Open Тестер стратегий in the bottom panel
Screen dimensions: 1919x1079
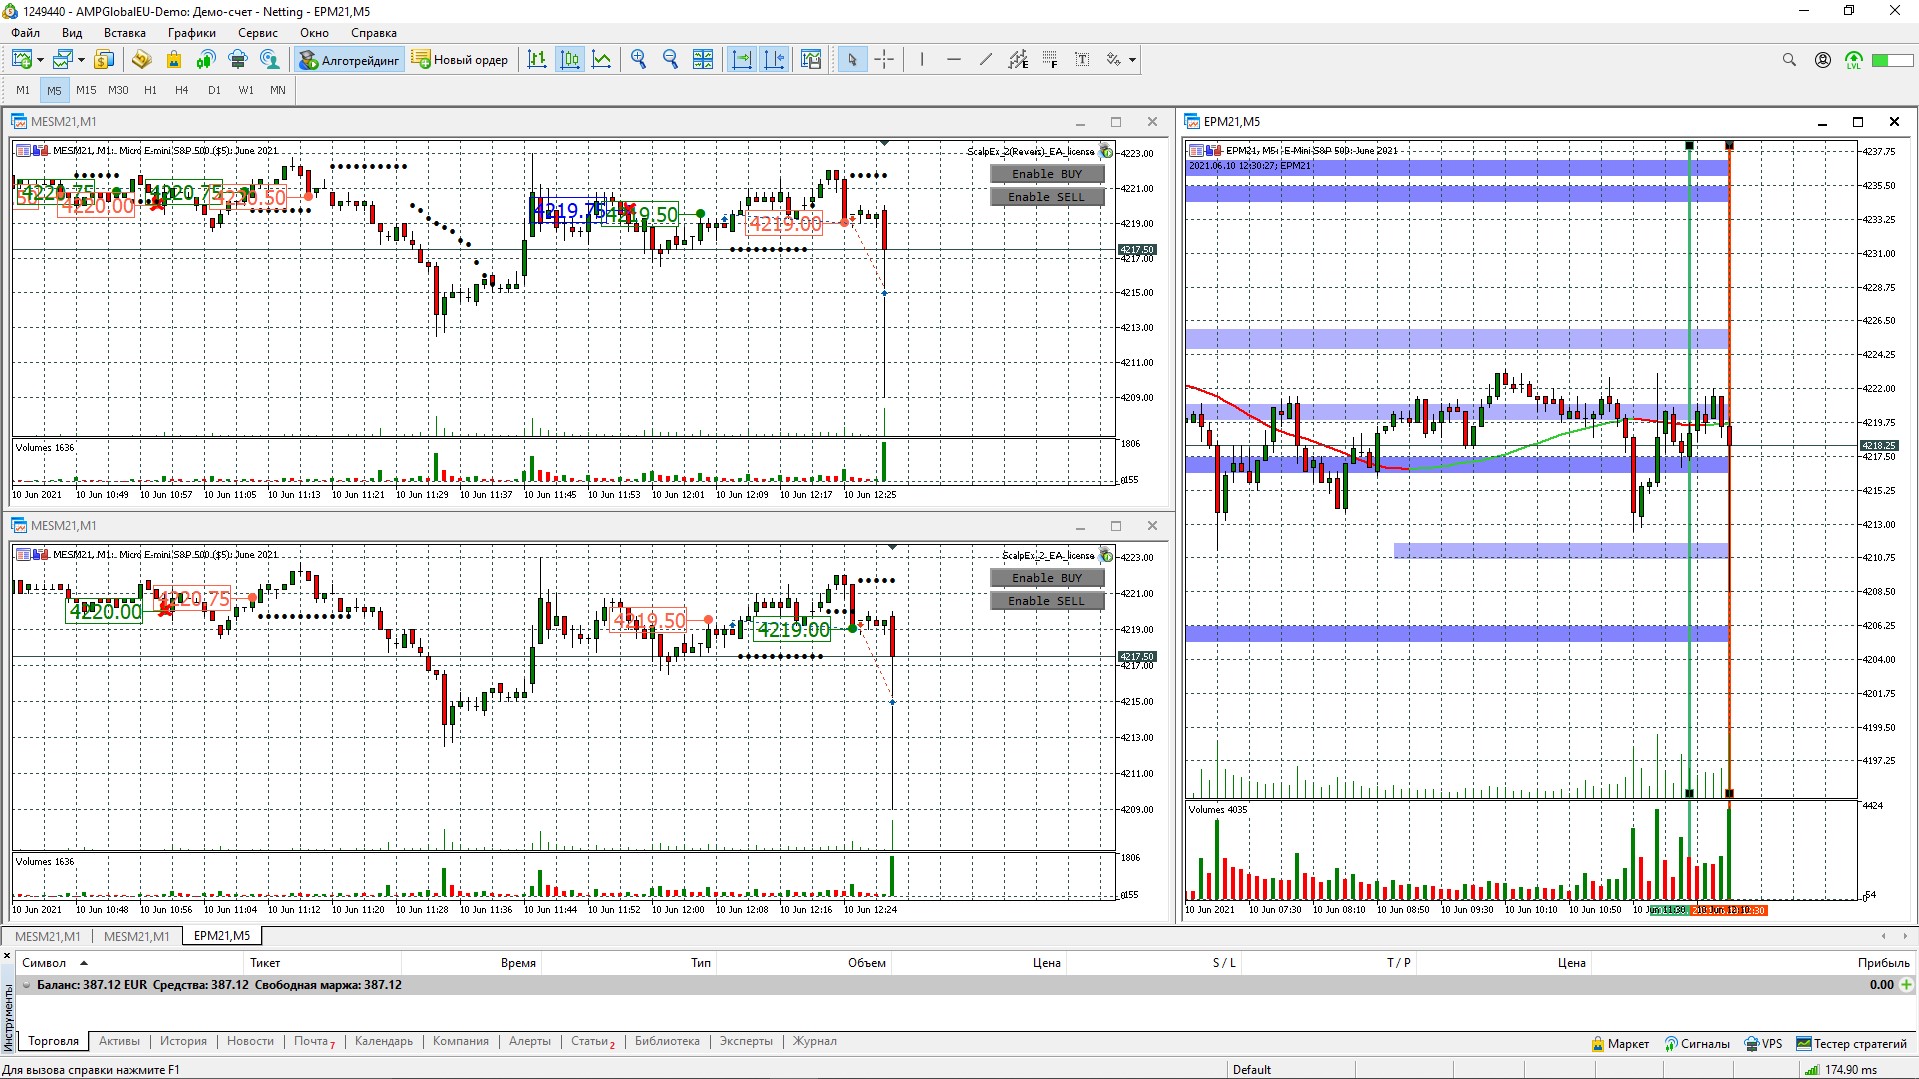coord(1852,1044)
